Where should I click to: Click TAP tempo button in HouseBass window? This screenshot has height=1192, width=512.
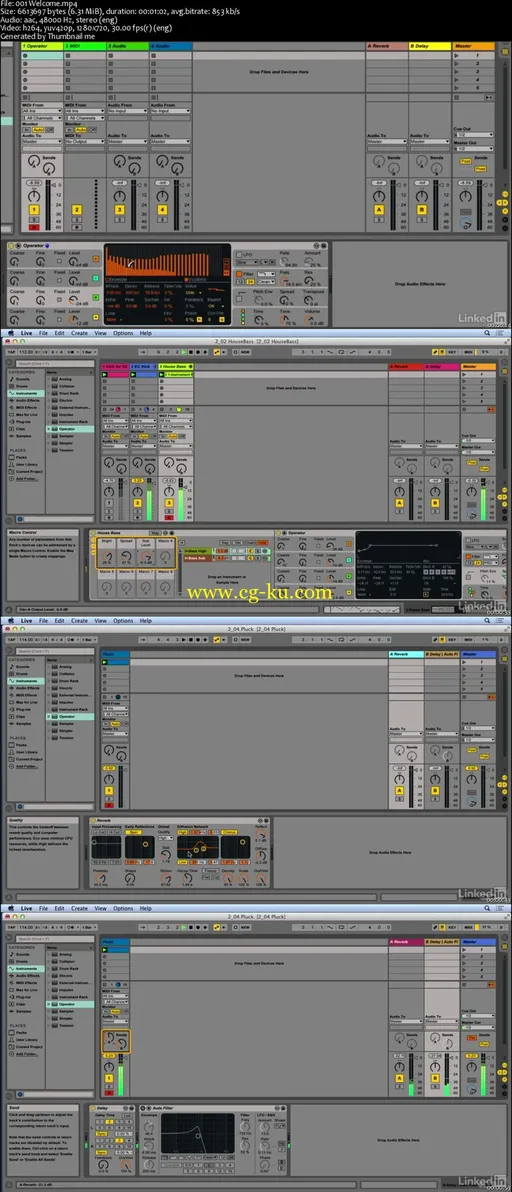point(11,352)
